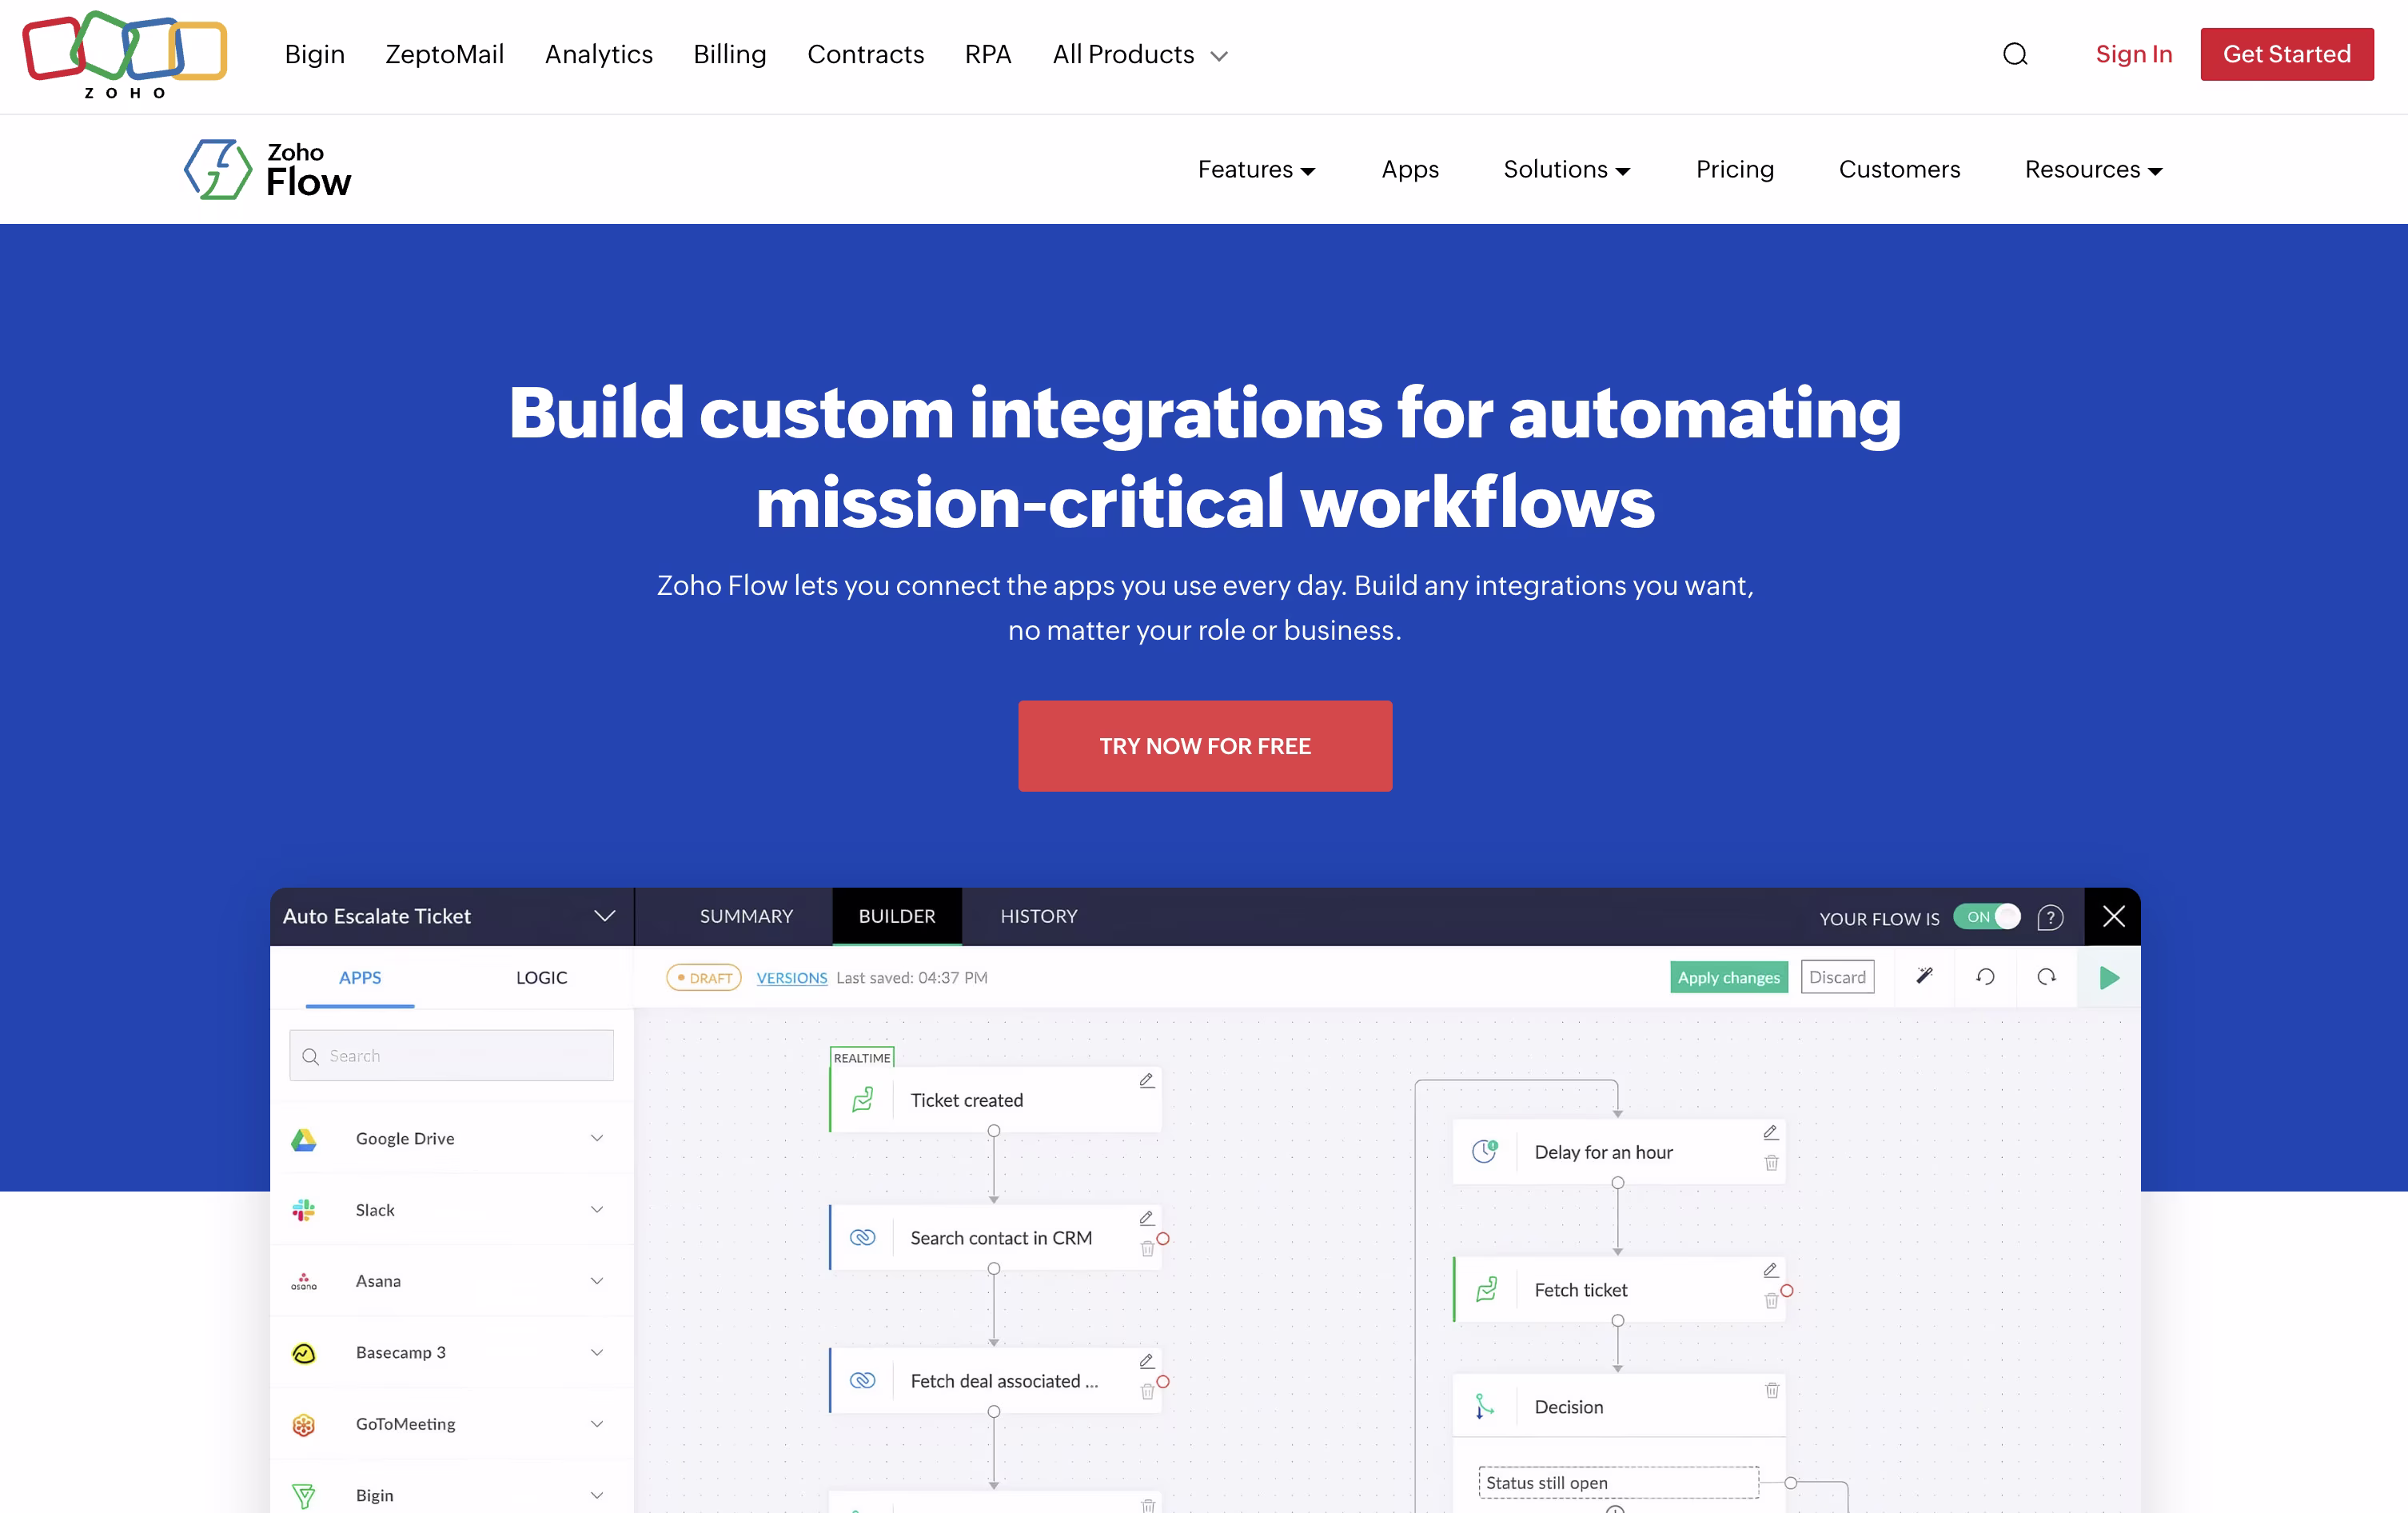Edit the Ticket created step pencil icon

(x=1147, y=1080)
